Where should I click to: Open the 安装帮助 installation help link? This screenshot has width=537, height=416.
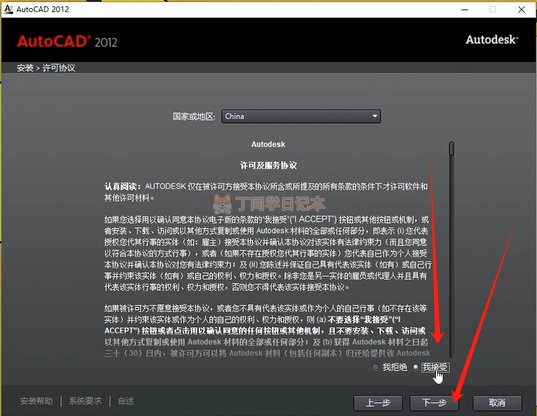[x=36, y=401]
